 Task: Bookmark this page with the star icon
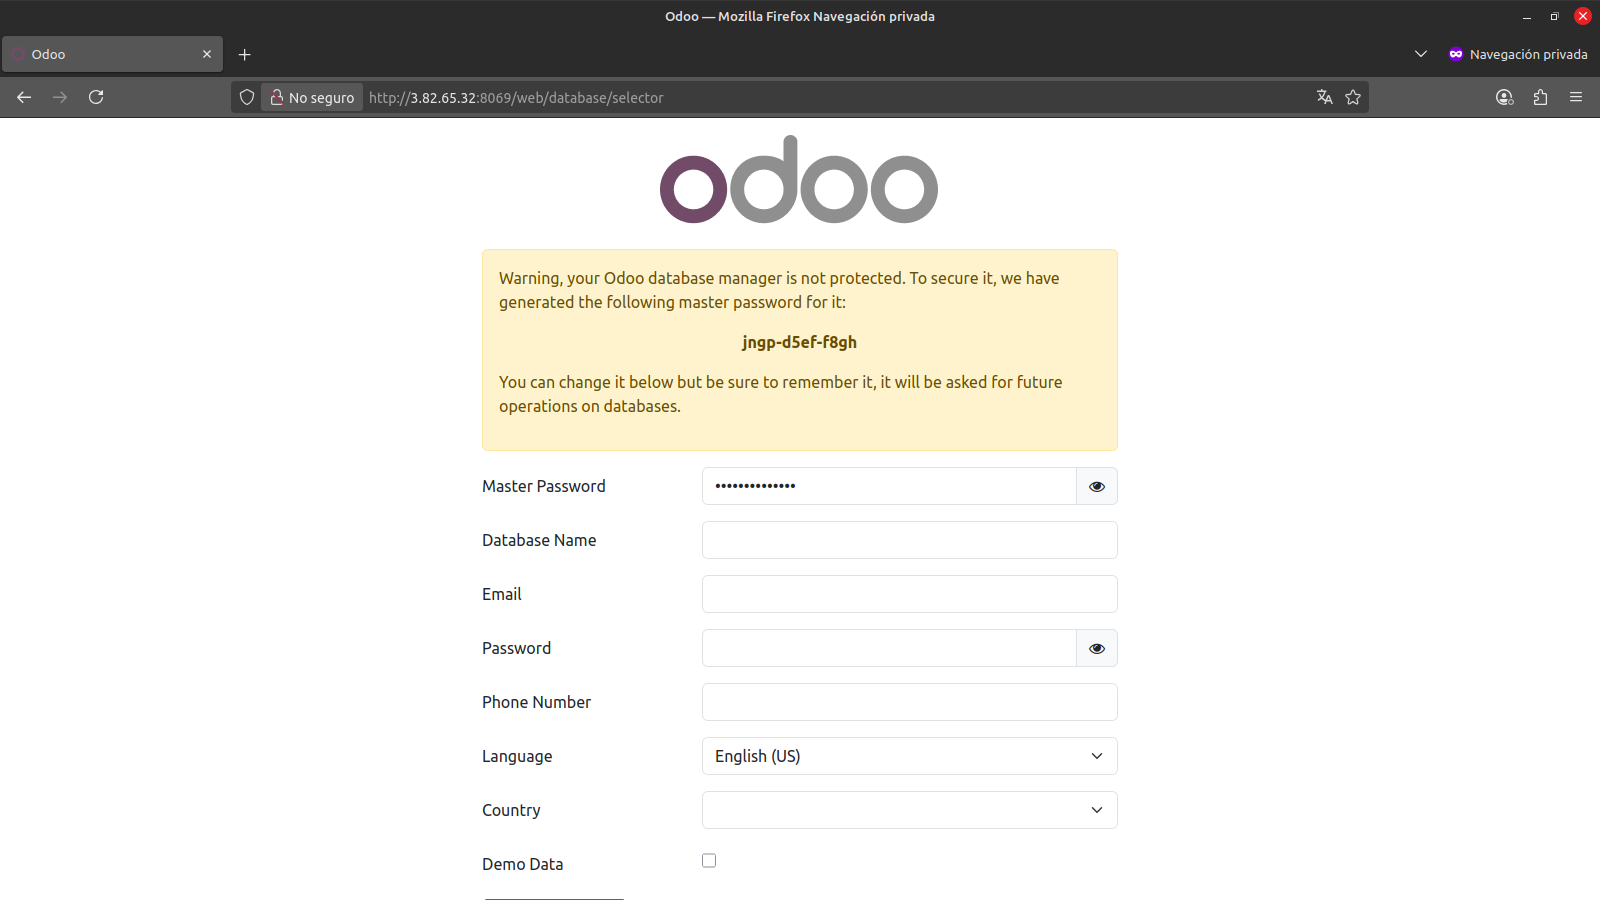coord(1353,97)
